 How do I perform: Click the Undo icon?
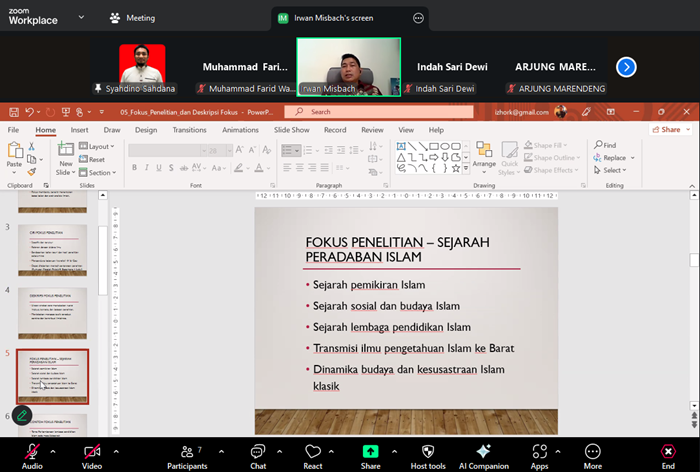pos(29,112)
